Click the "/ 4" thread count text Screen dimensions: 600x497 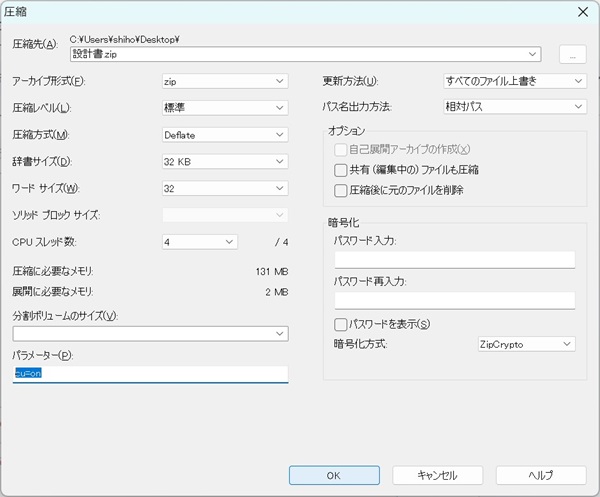(281, 242)
